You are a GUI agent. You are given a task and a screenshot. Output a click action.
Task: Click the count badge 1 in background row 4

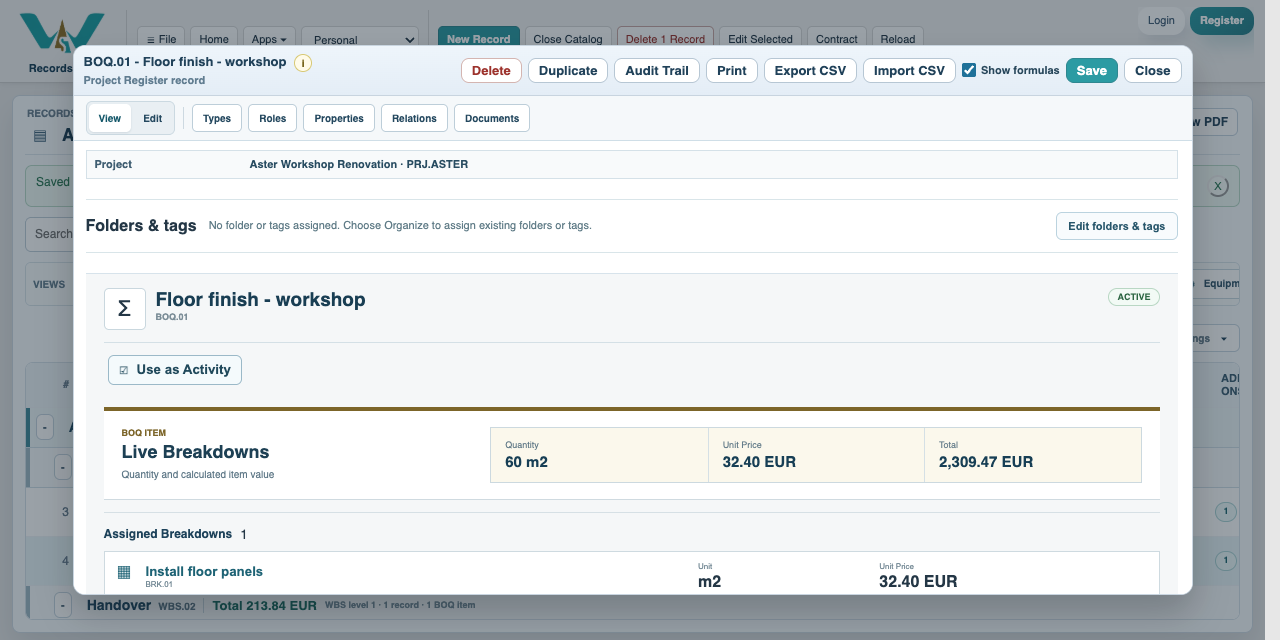(x=1225, y=561)
